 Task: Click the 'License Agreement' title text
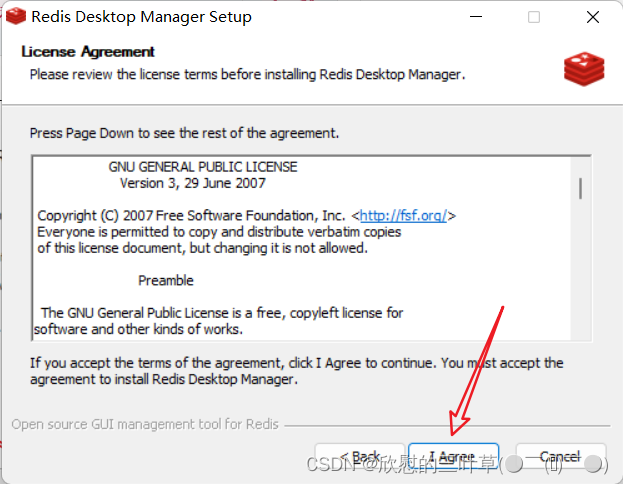(88, 52)
